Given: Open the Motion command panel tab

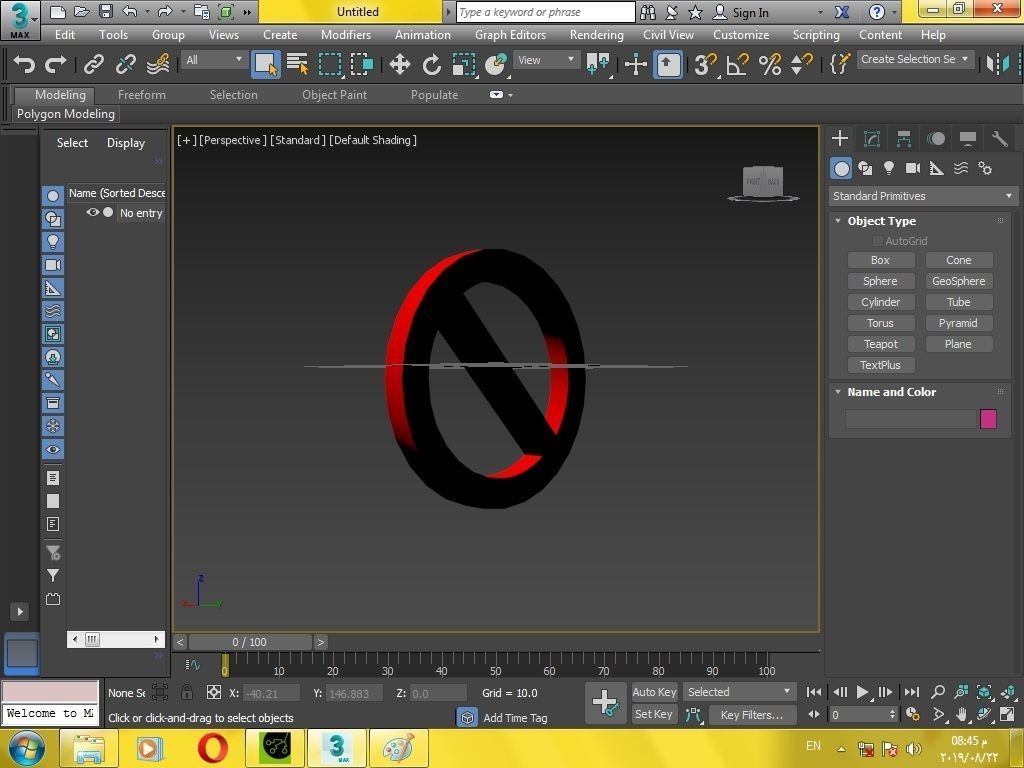Looking at the screenshot, I should 936,138.
